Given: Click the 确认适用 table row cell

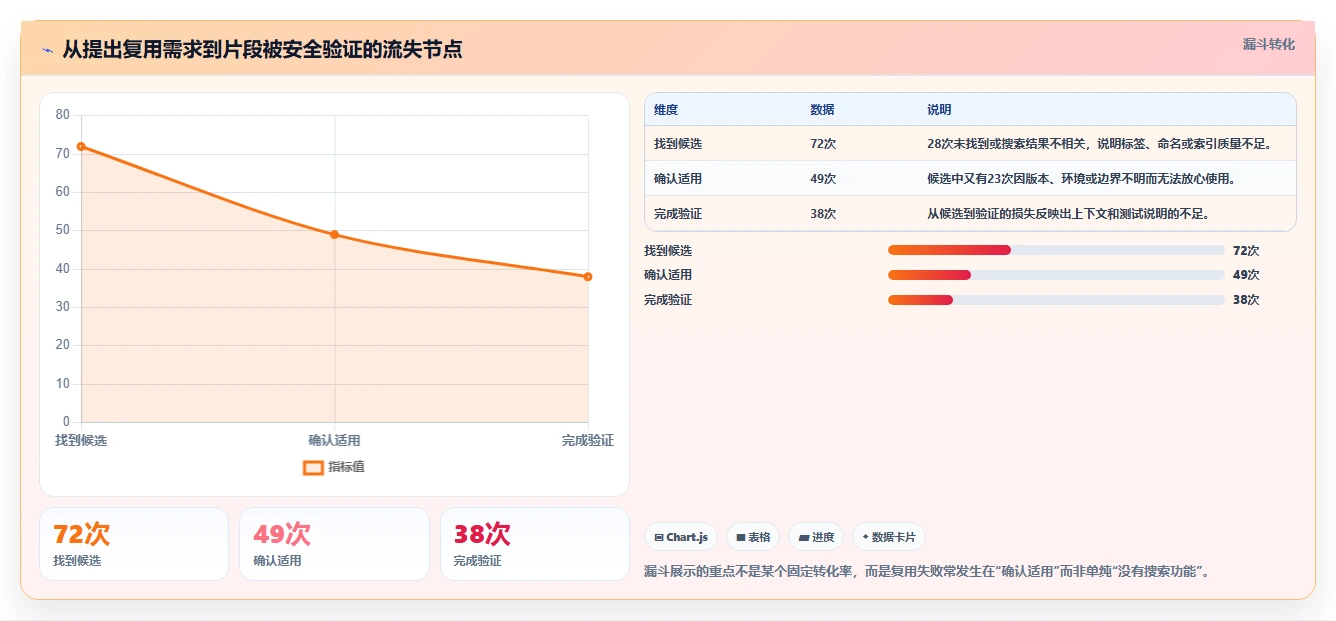Looking at the screenshot, I should tap(678, 179).
